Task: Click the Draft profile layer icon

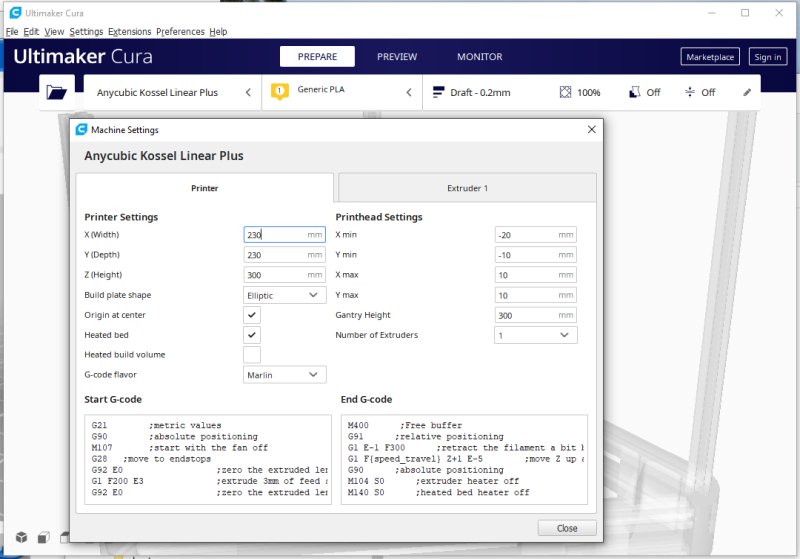Action: (x=438, y=92)
